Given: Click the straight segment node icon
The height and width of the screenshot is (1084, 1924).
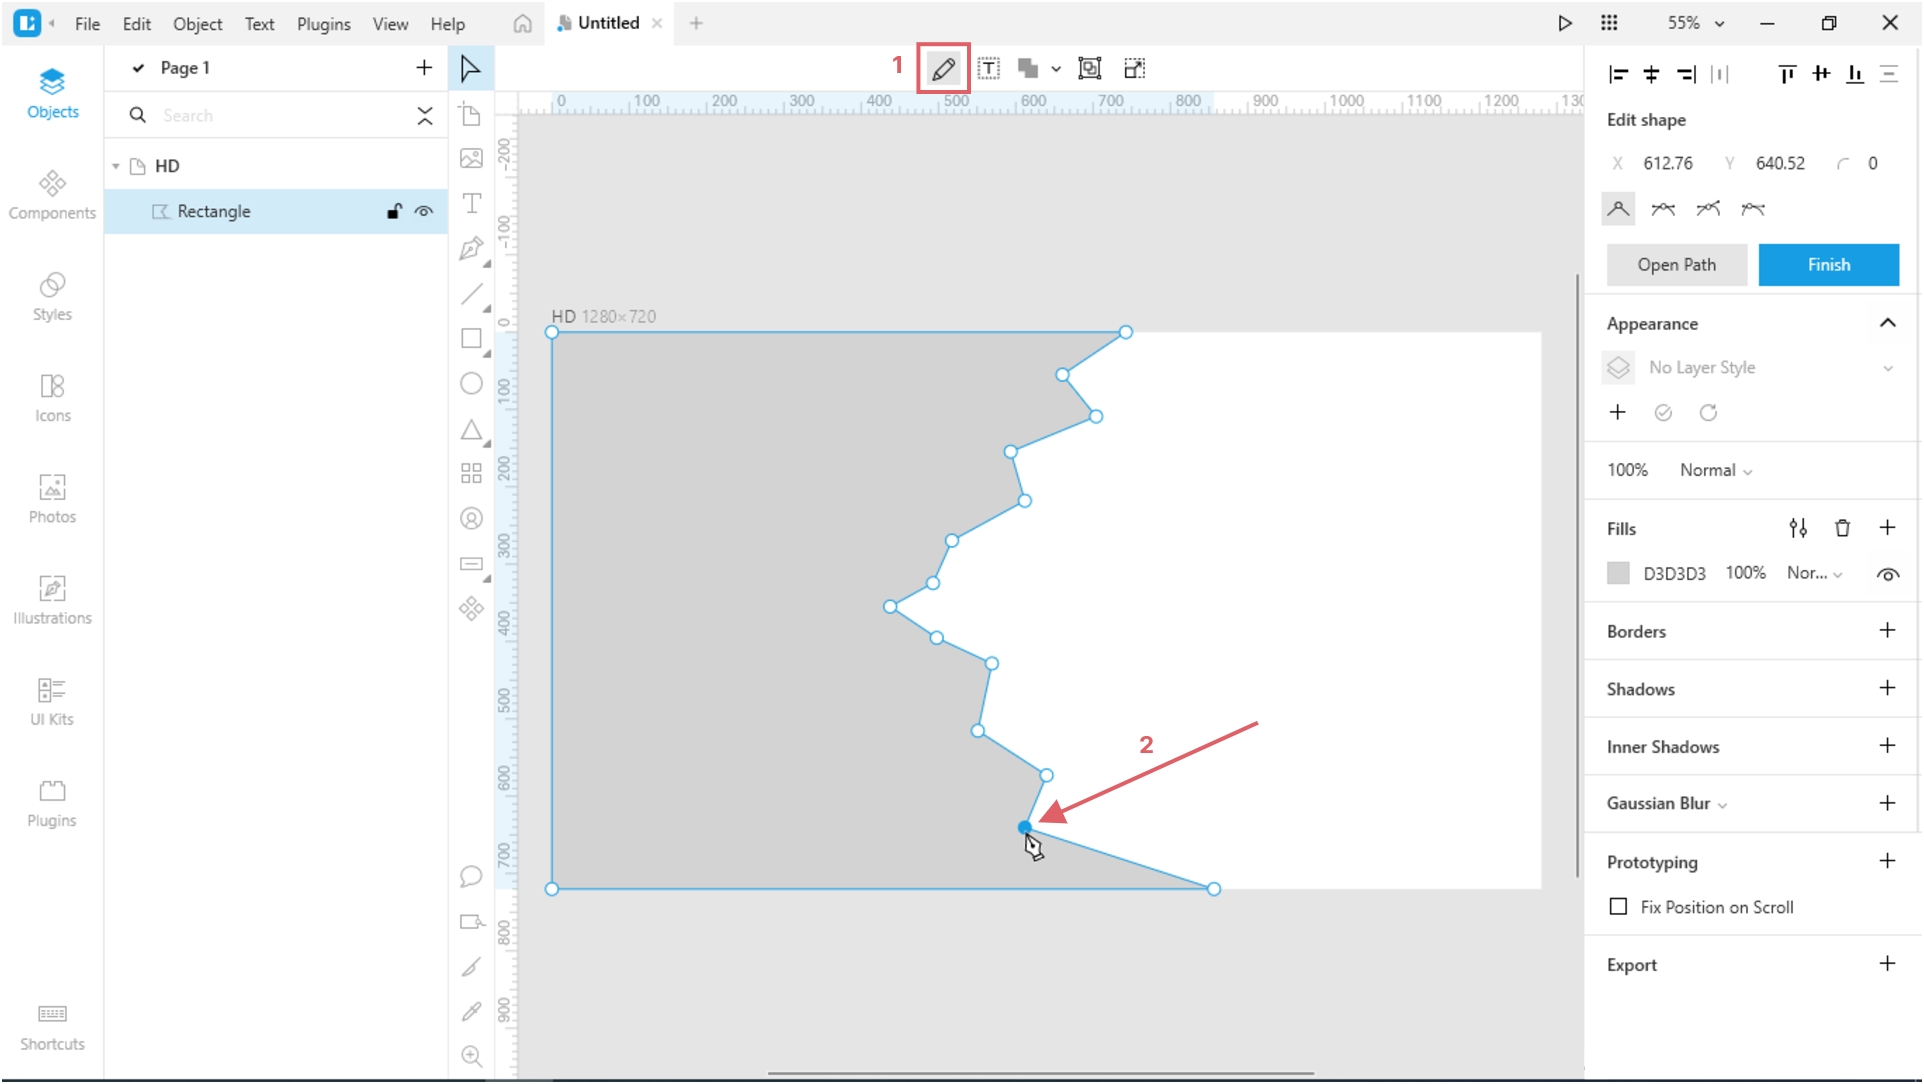Looking at the screenshot, I should coord(1619,208).
